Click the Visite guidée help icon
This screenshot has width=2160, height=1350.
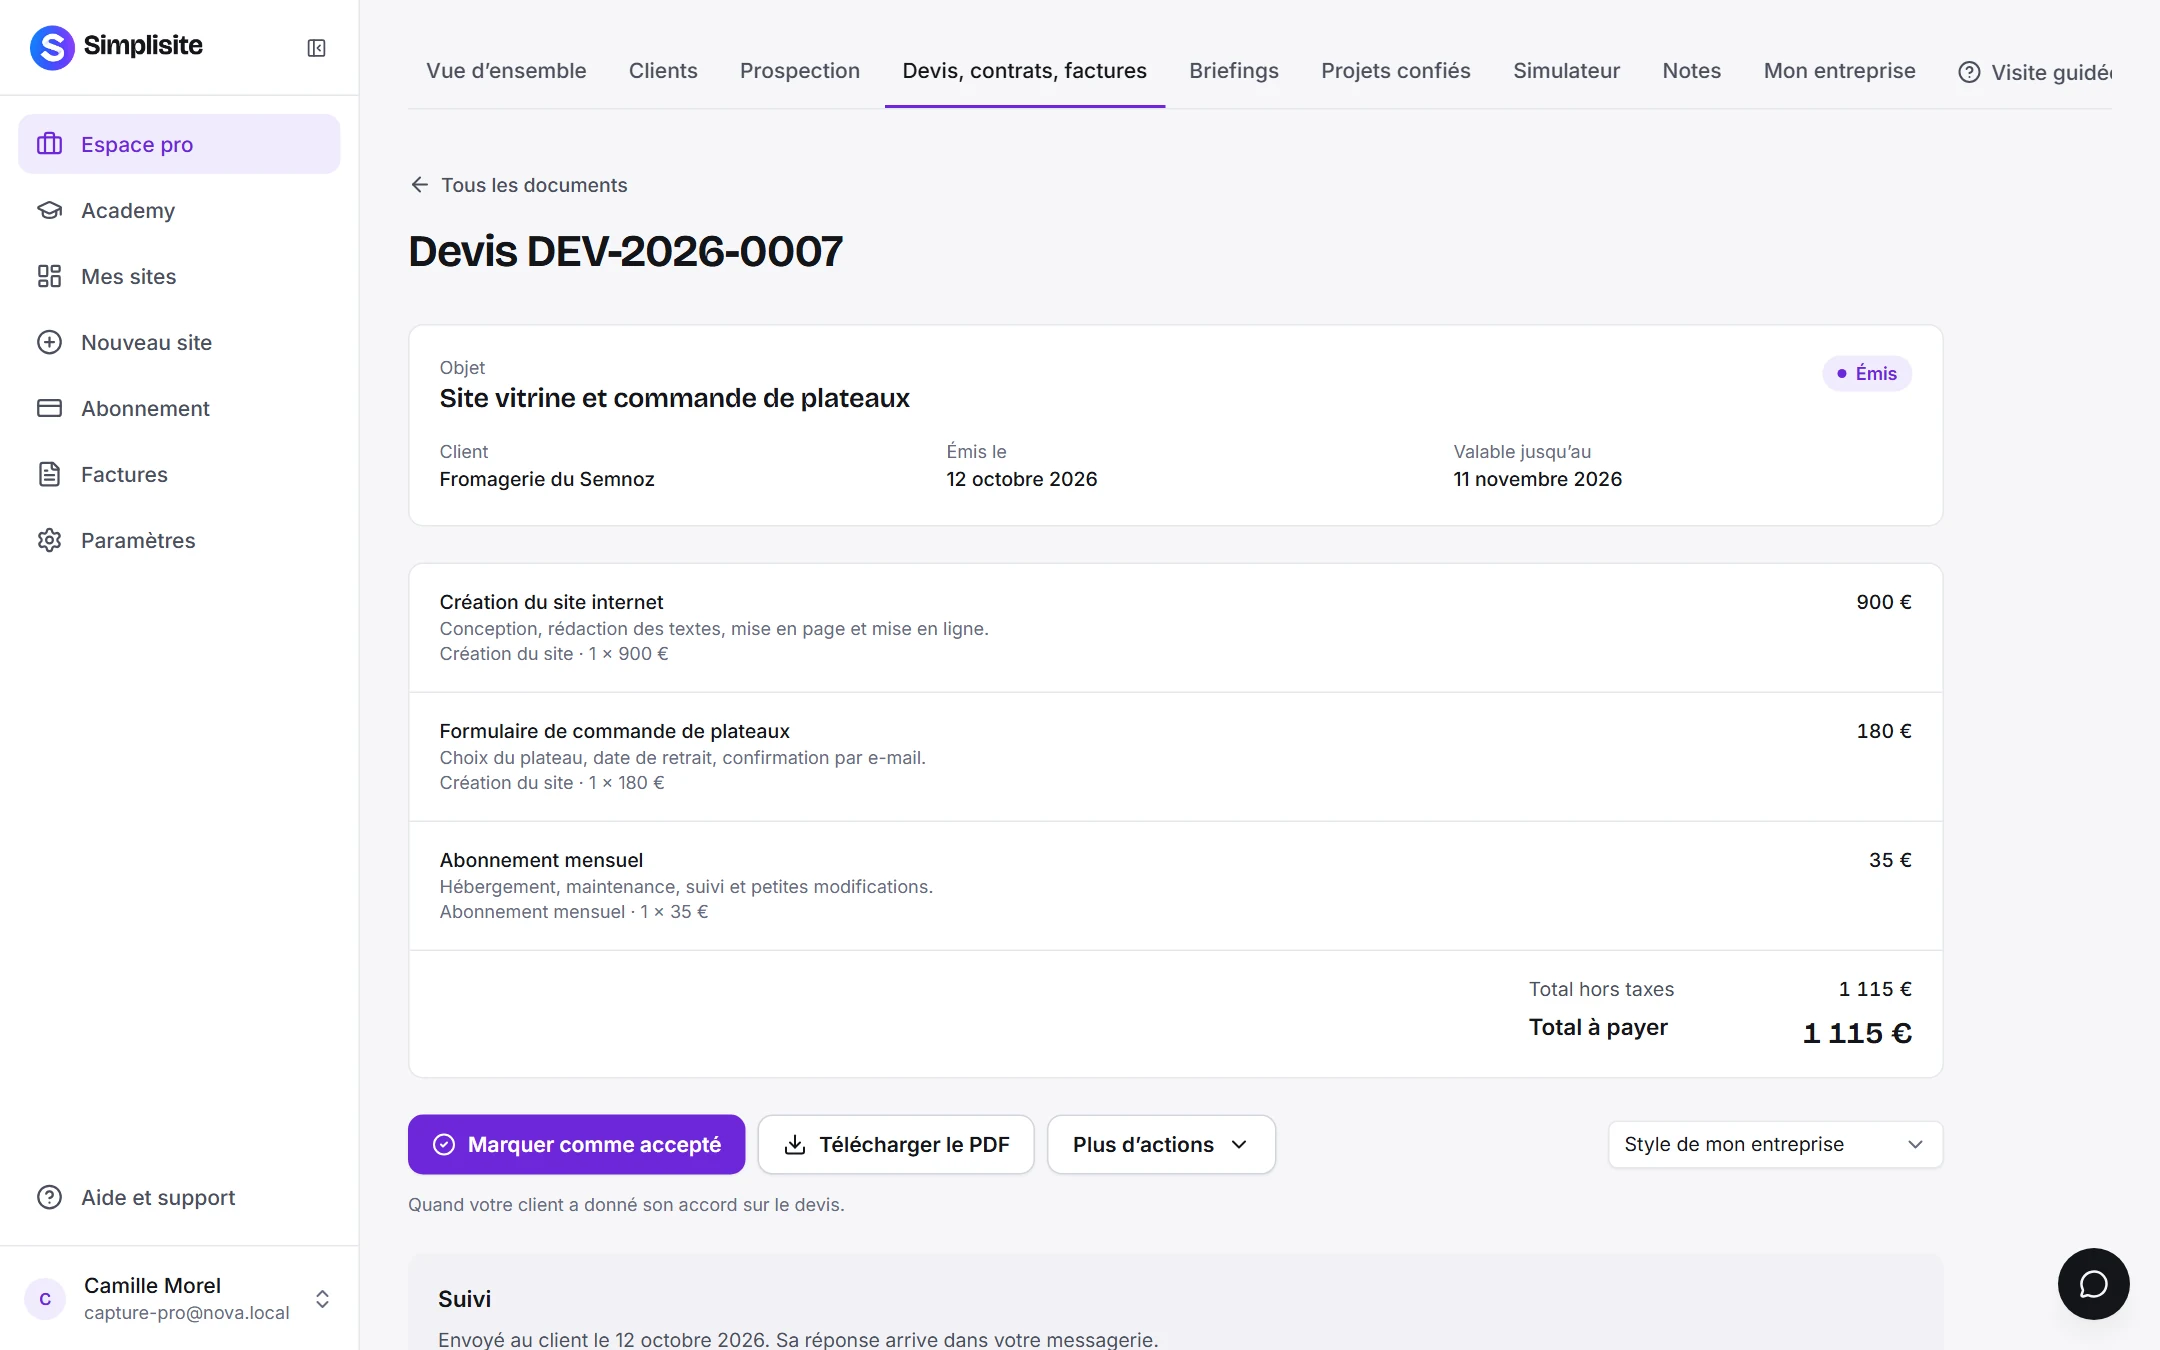coord(1969,72)
